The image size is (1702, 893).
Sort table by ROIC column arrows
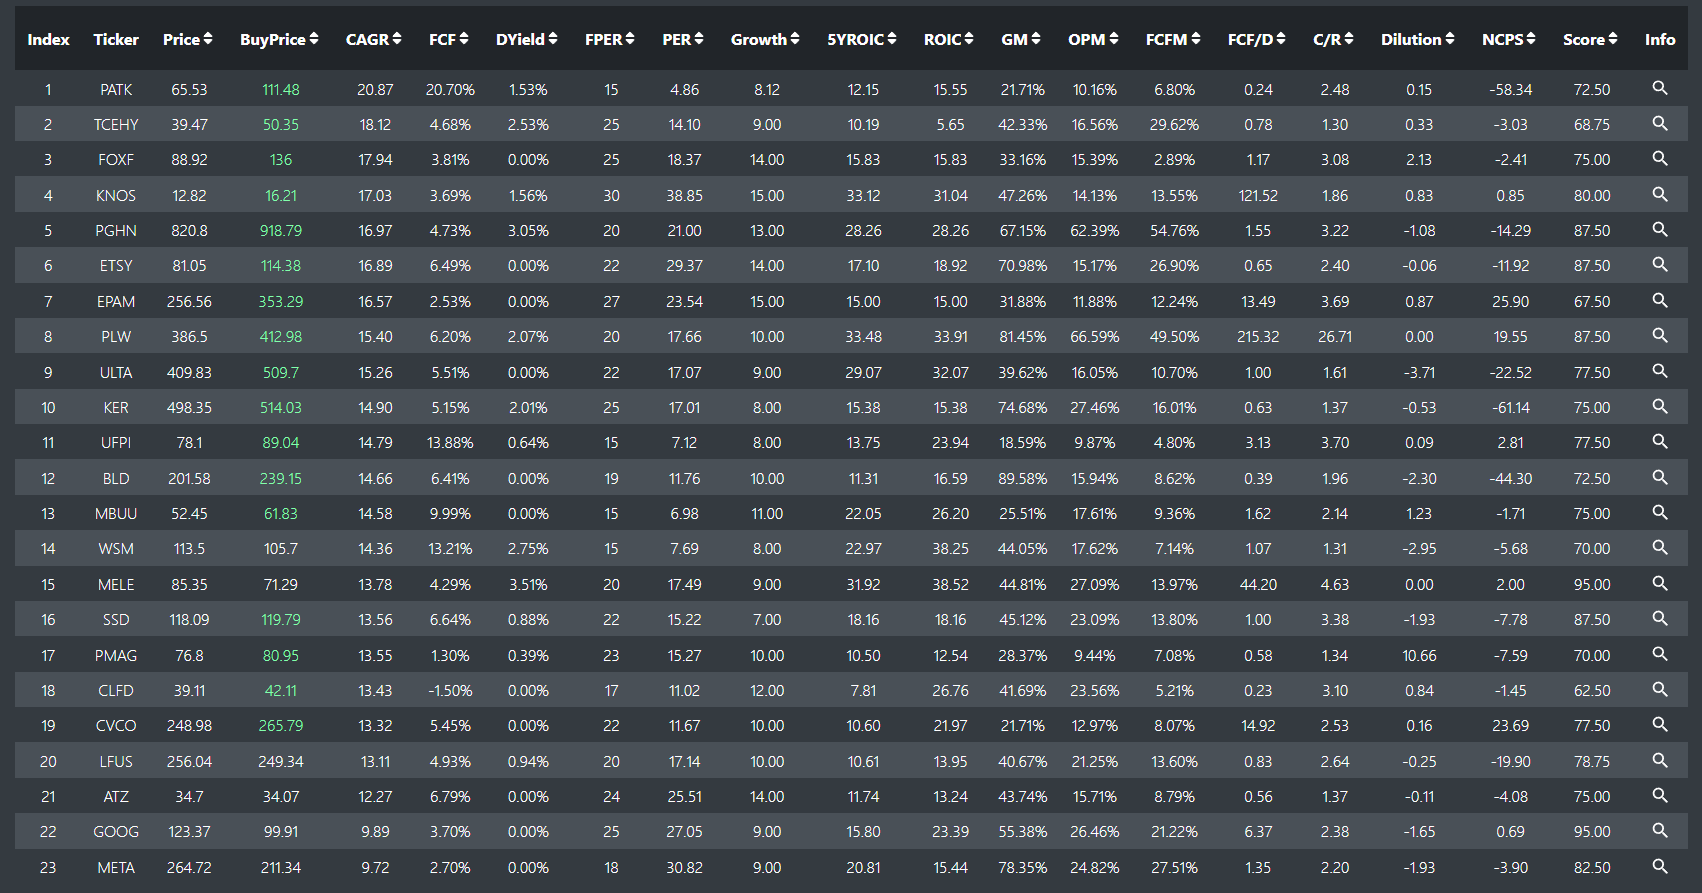pyautogui.click(x=969, y=39)
